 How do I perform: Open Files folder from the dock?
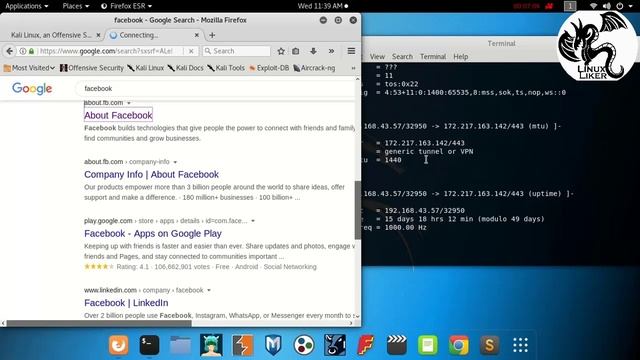180,345
